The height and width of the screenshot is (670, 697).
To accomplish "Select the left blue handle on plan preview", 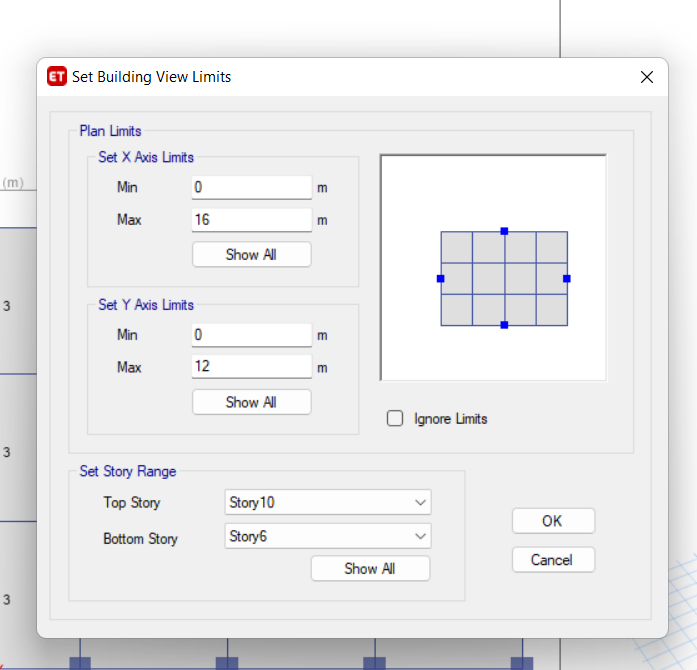I will (441, 279).
